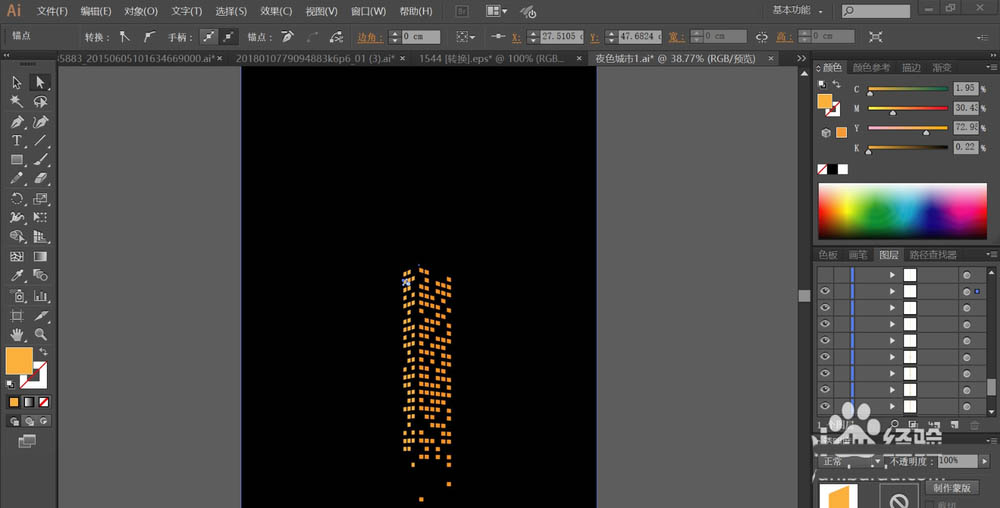Select the Rectangle tool

click(x=17, y=159)
